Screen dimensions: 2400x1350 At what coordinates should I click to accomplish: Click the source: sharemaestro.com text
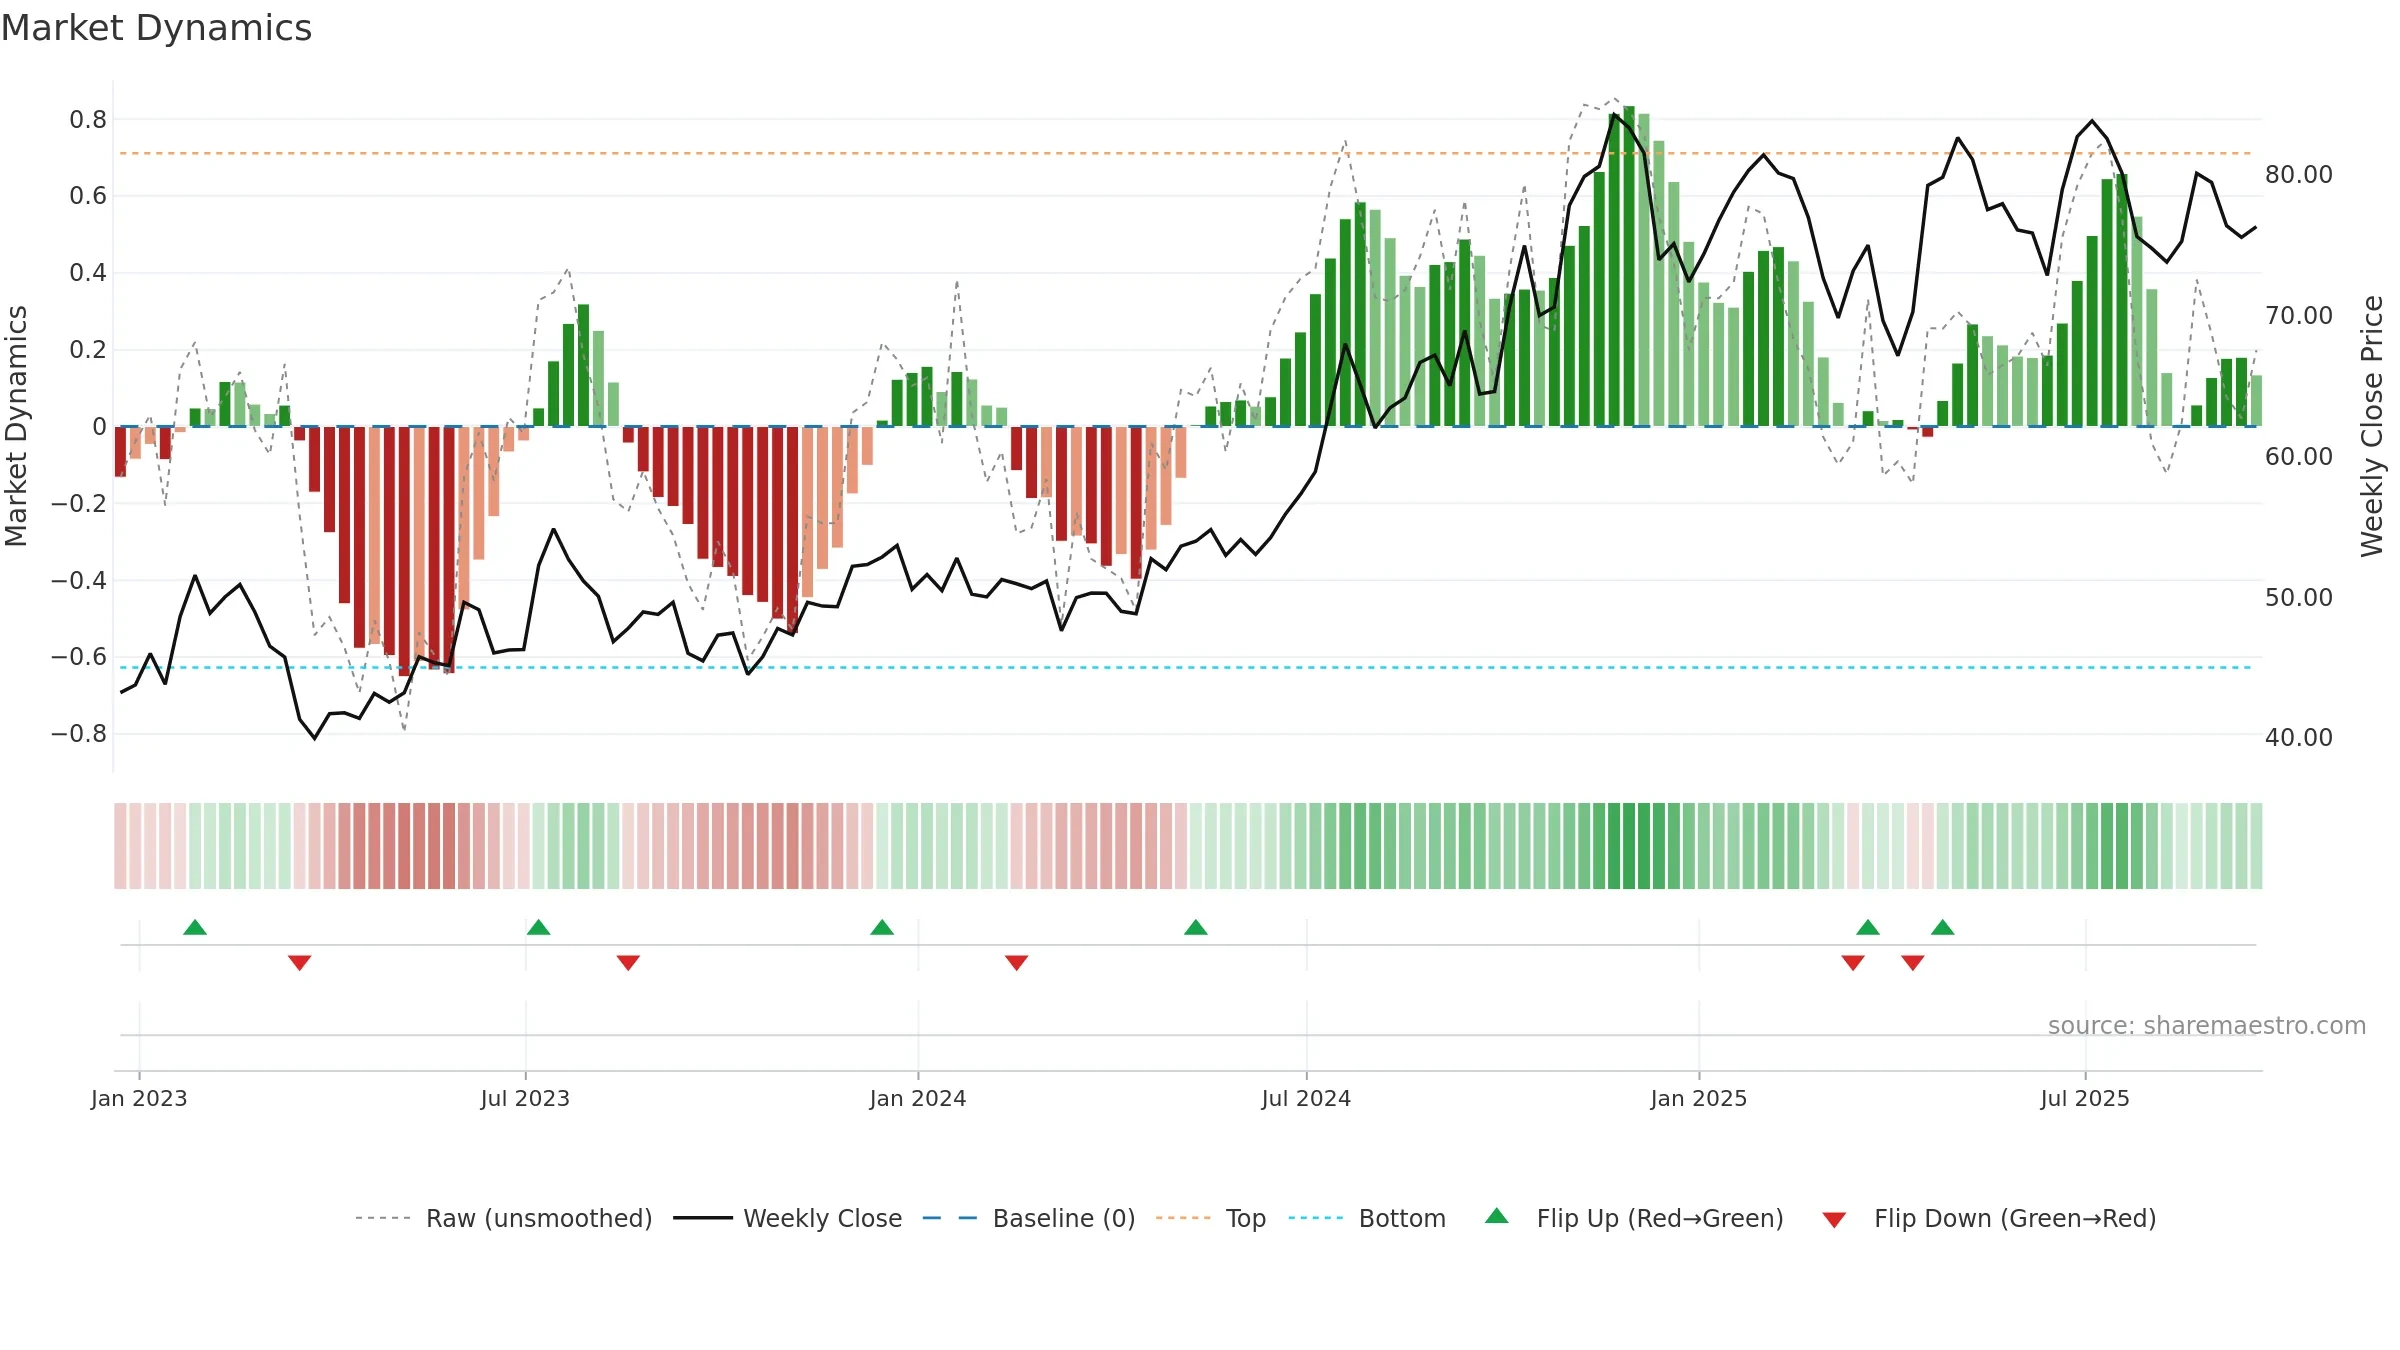pos(2207,1025)
